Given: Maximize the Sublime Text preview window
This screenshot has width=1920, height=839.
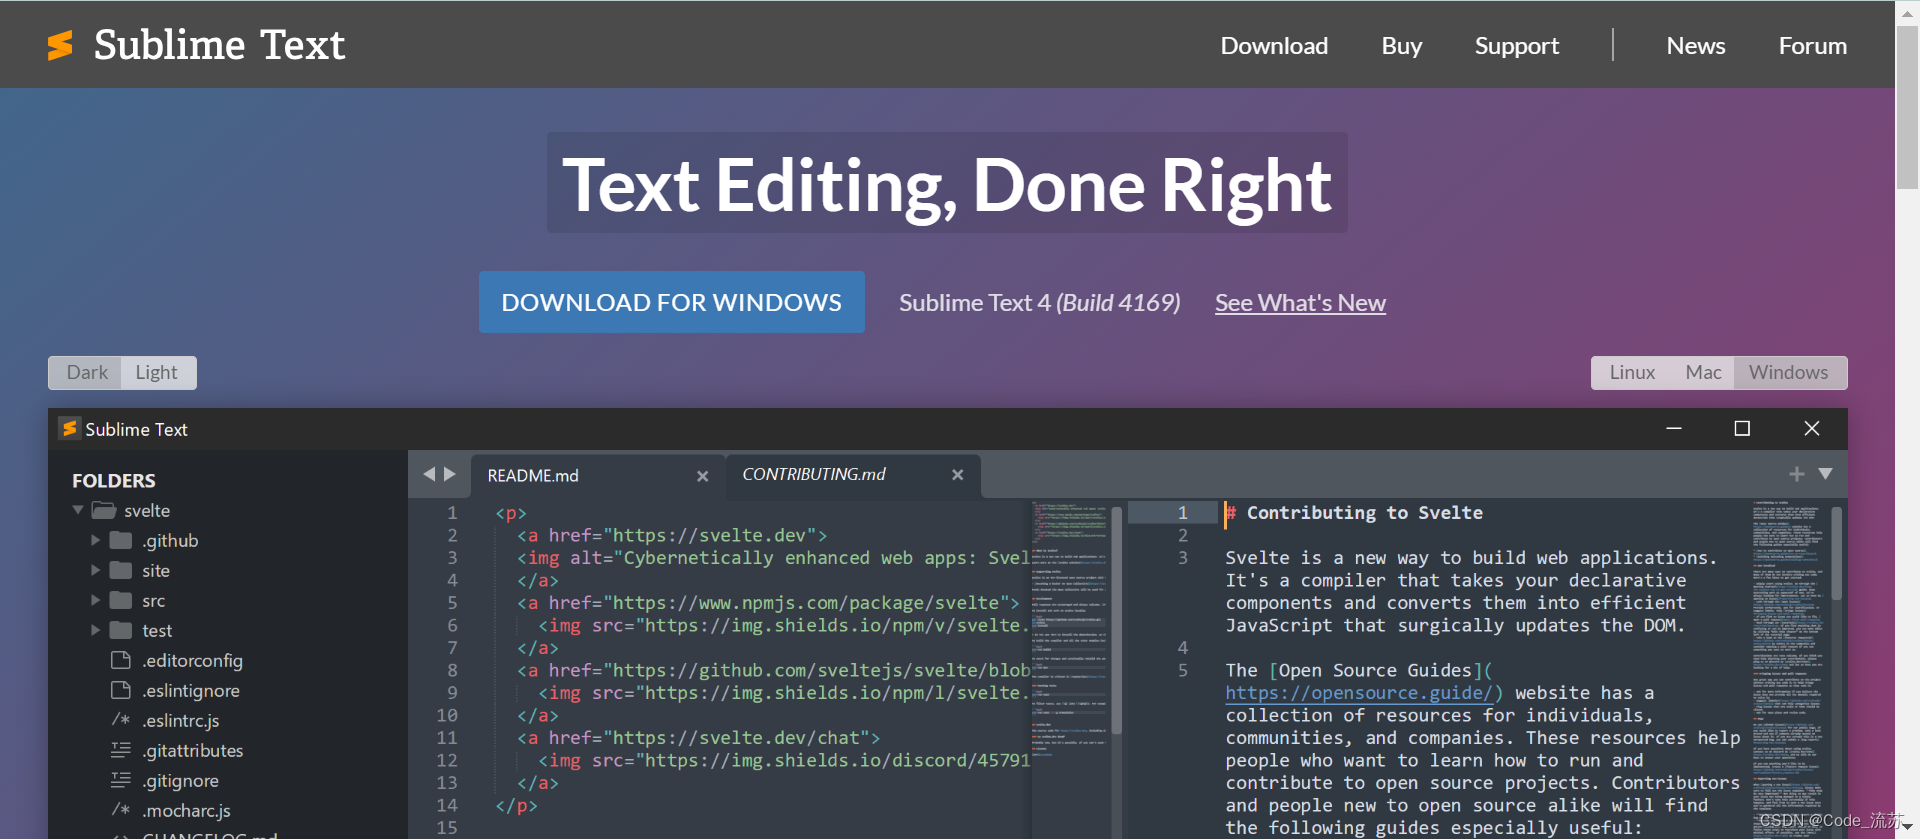Looking at the screenshot, I should [1742, 428].
